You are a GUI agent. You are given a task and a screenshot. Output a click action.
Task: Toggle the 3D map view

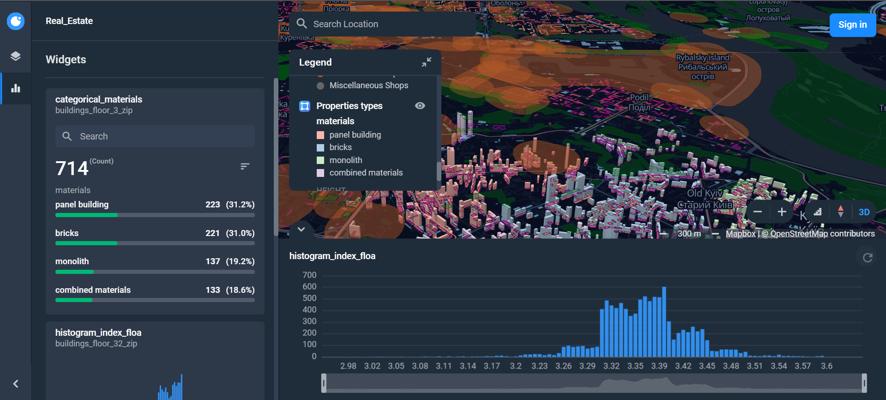[x=864, y=212]
